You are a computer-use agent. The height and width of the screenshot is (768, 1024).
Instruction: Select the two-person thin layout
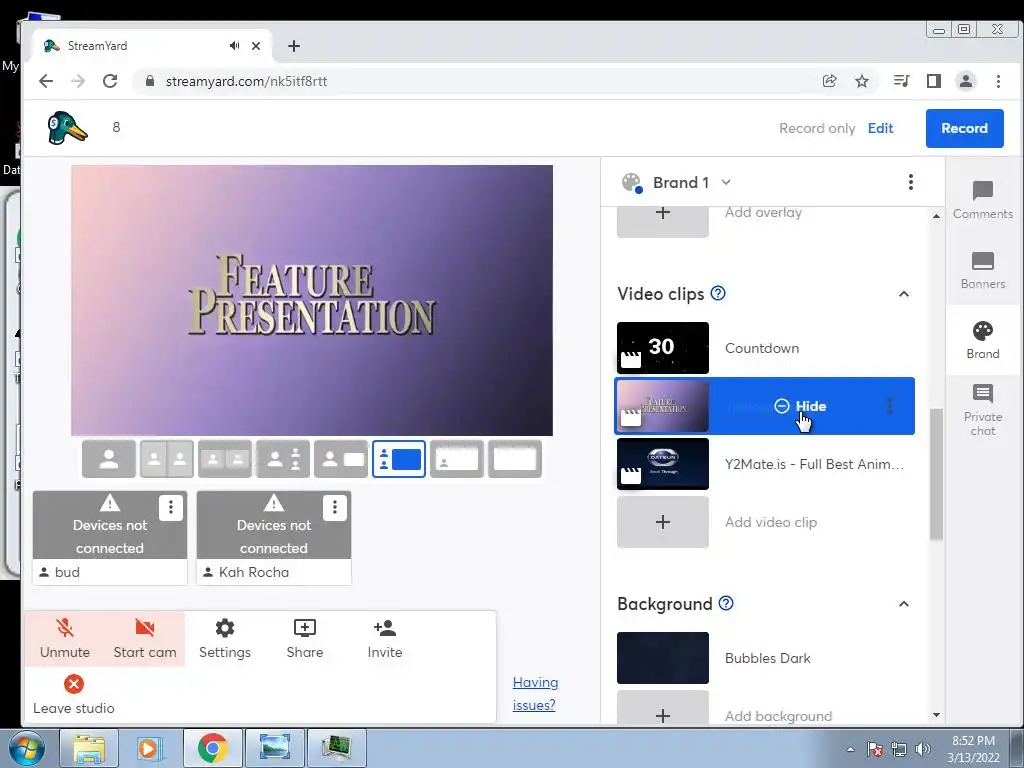[x=167, y=459]
